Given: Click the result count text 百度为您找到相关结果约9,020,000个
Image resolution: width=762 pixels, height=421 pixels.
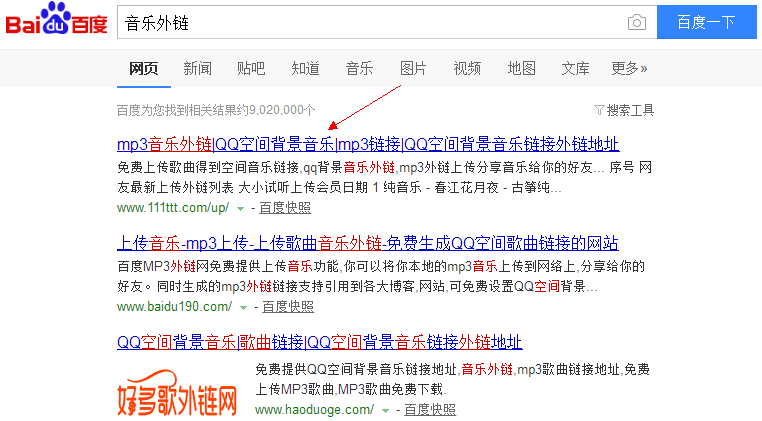Looking at the screenshot, I should [216, 110].
